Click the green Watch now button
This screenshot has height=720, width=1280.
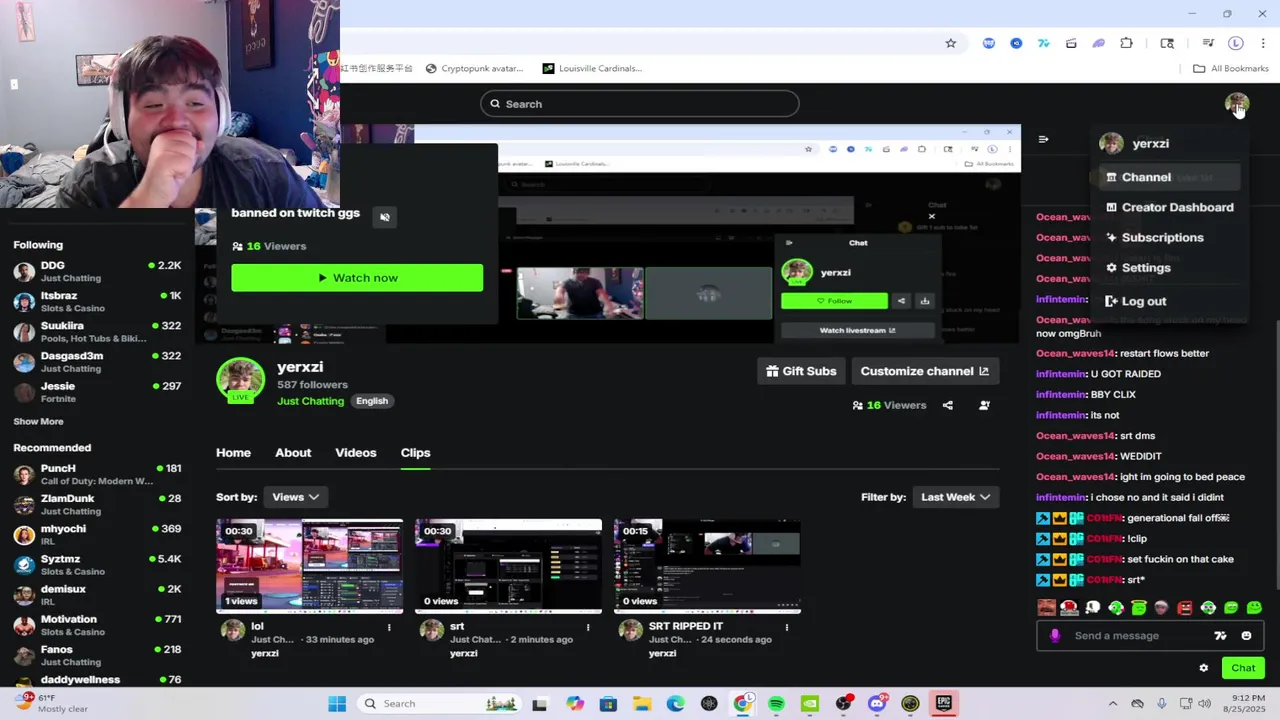[357, 278]
